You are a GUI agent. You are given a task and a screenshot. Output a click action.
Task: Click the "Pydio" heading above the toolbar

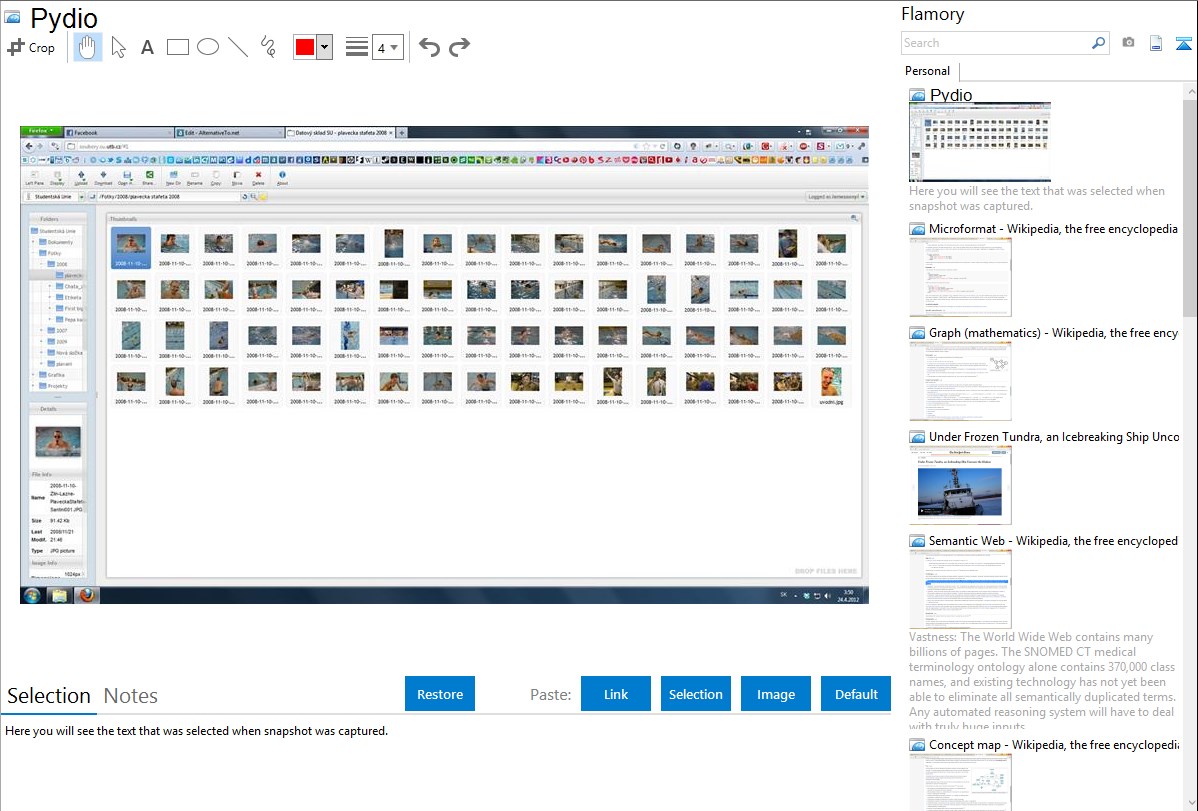pyautogui.click(x=64, y=18)
